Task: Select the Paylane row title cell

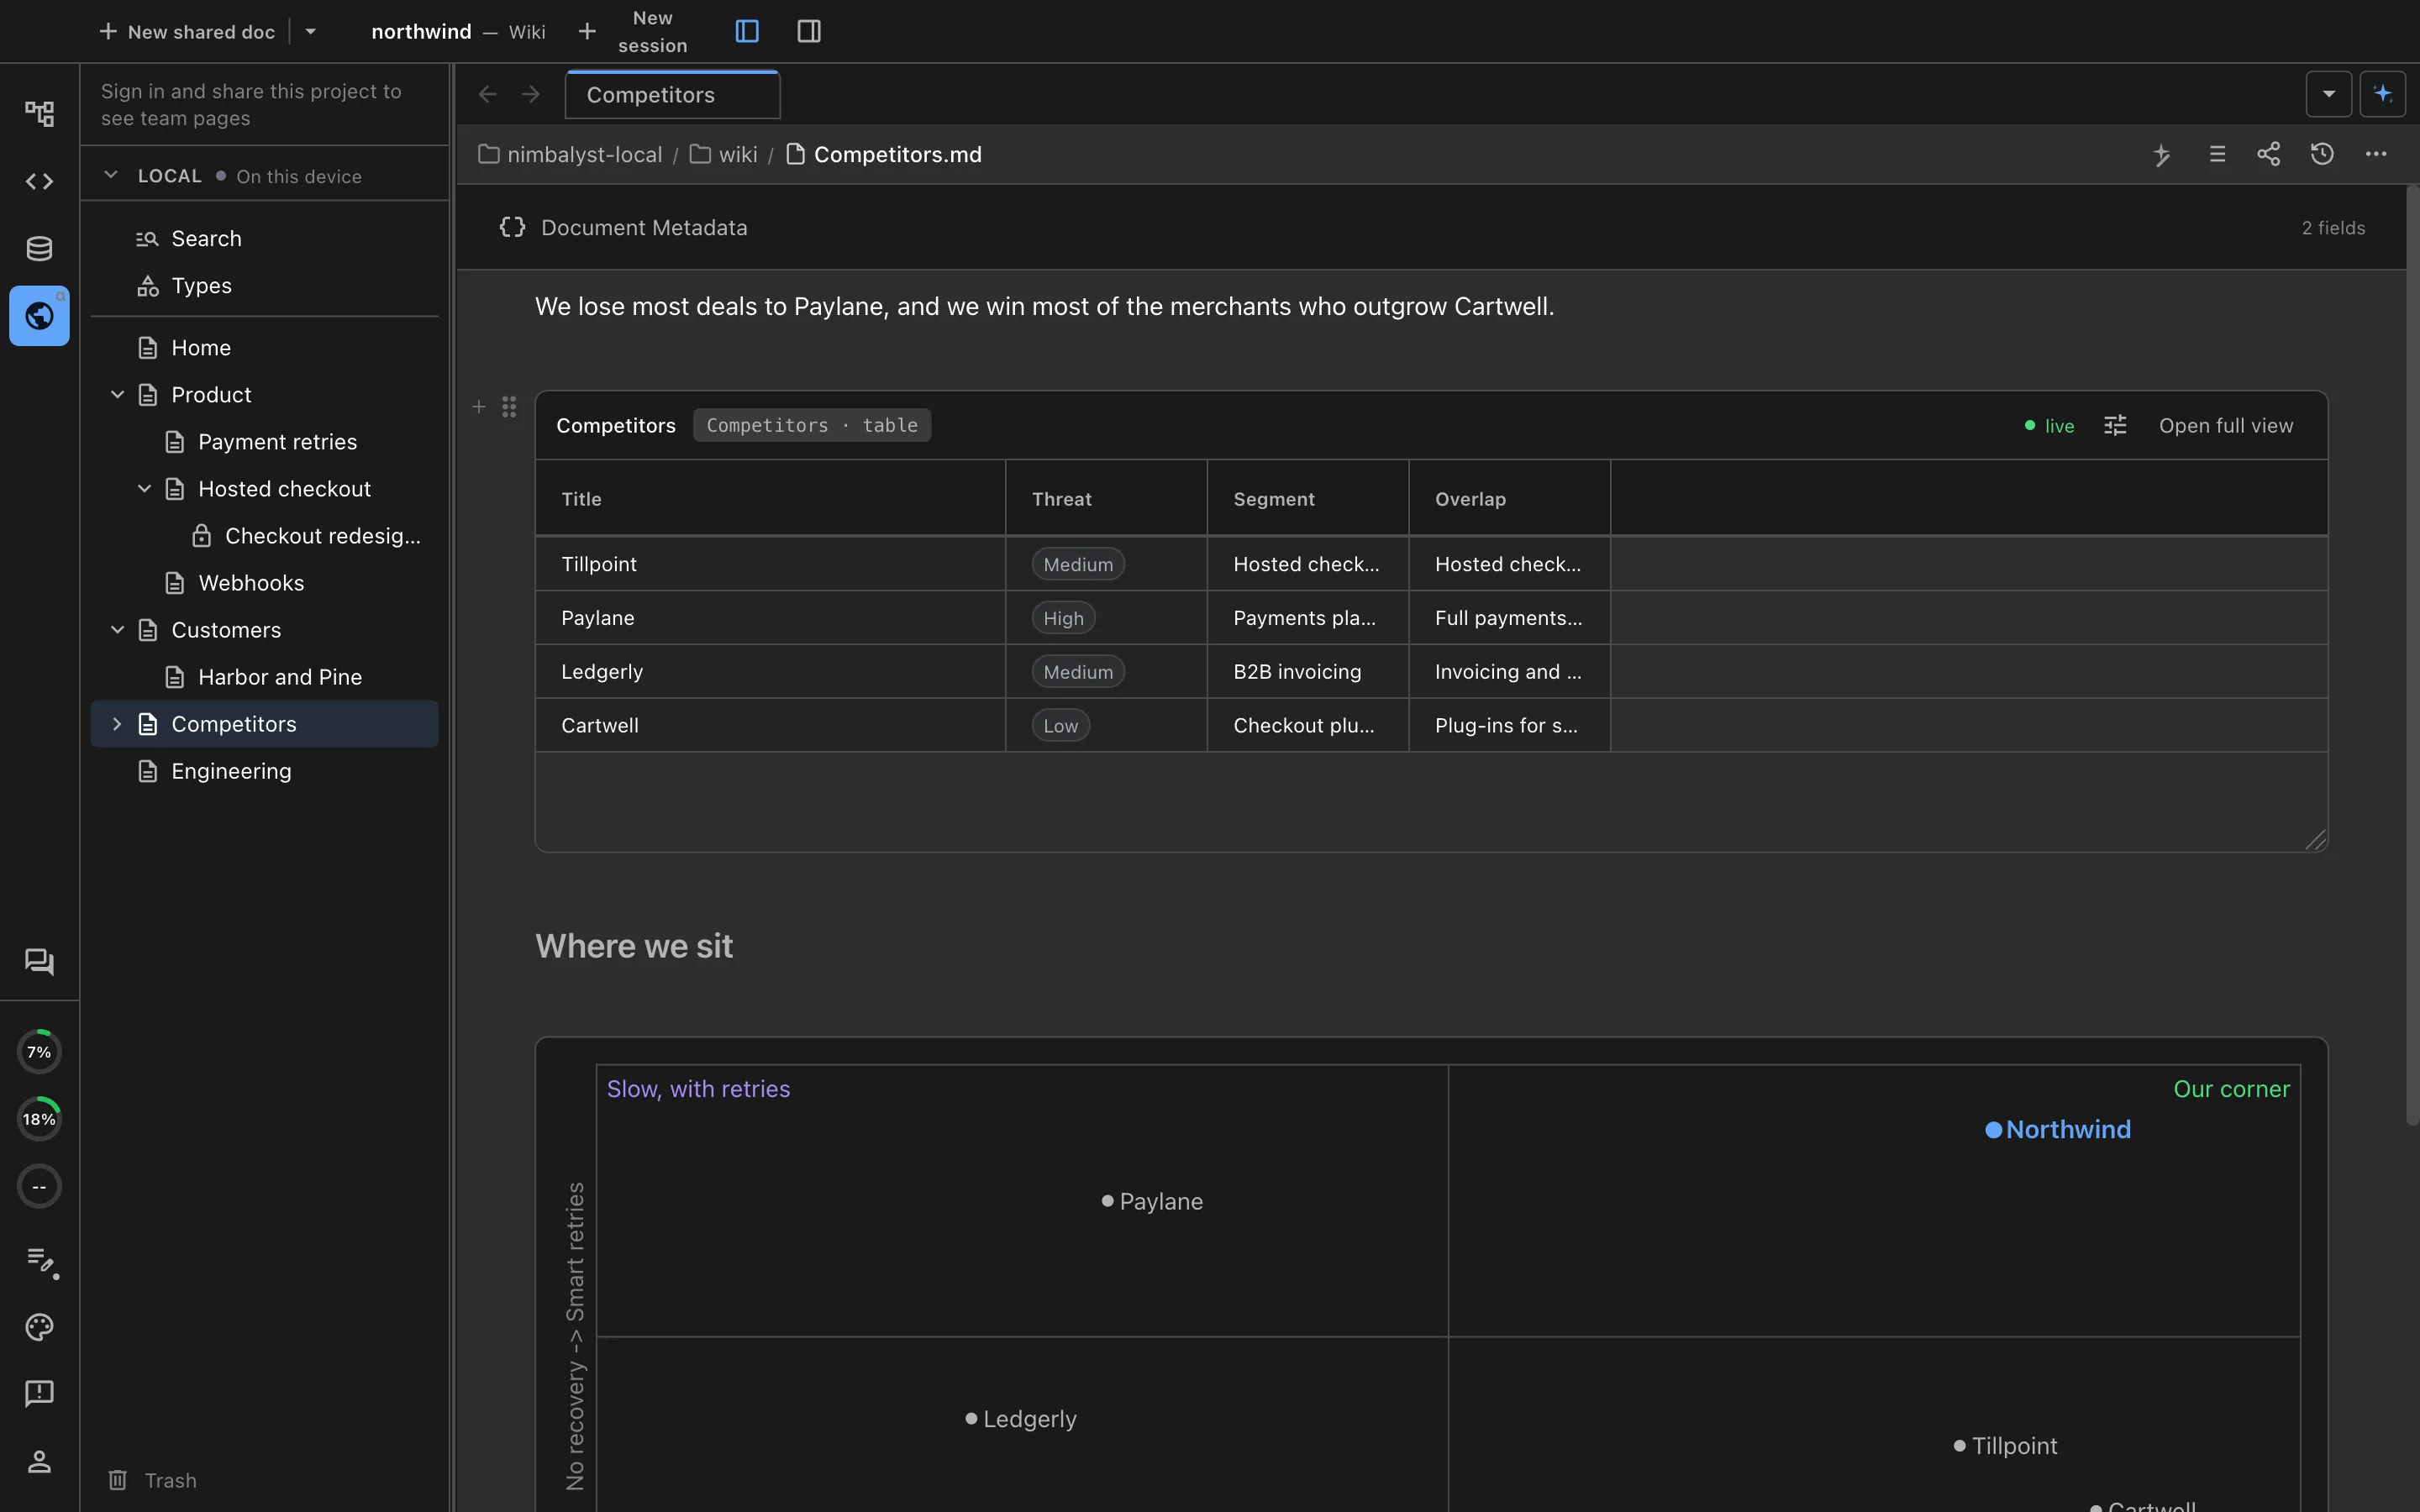Action: pyautogui.click(x=771, y=618)
